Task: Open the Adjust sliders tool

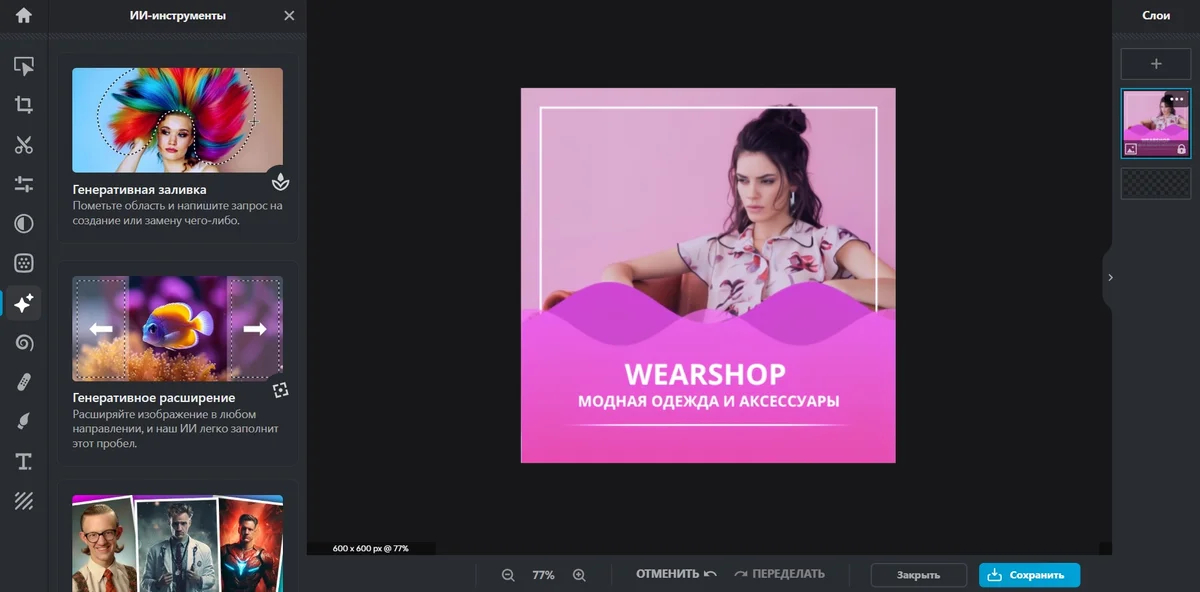Action: coord(23,184)
